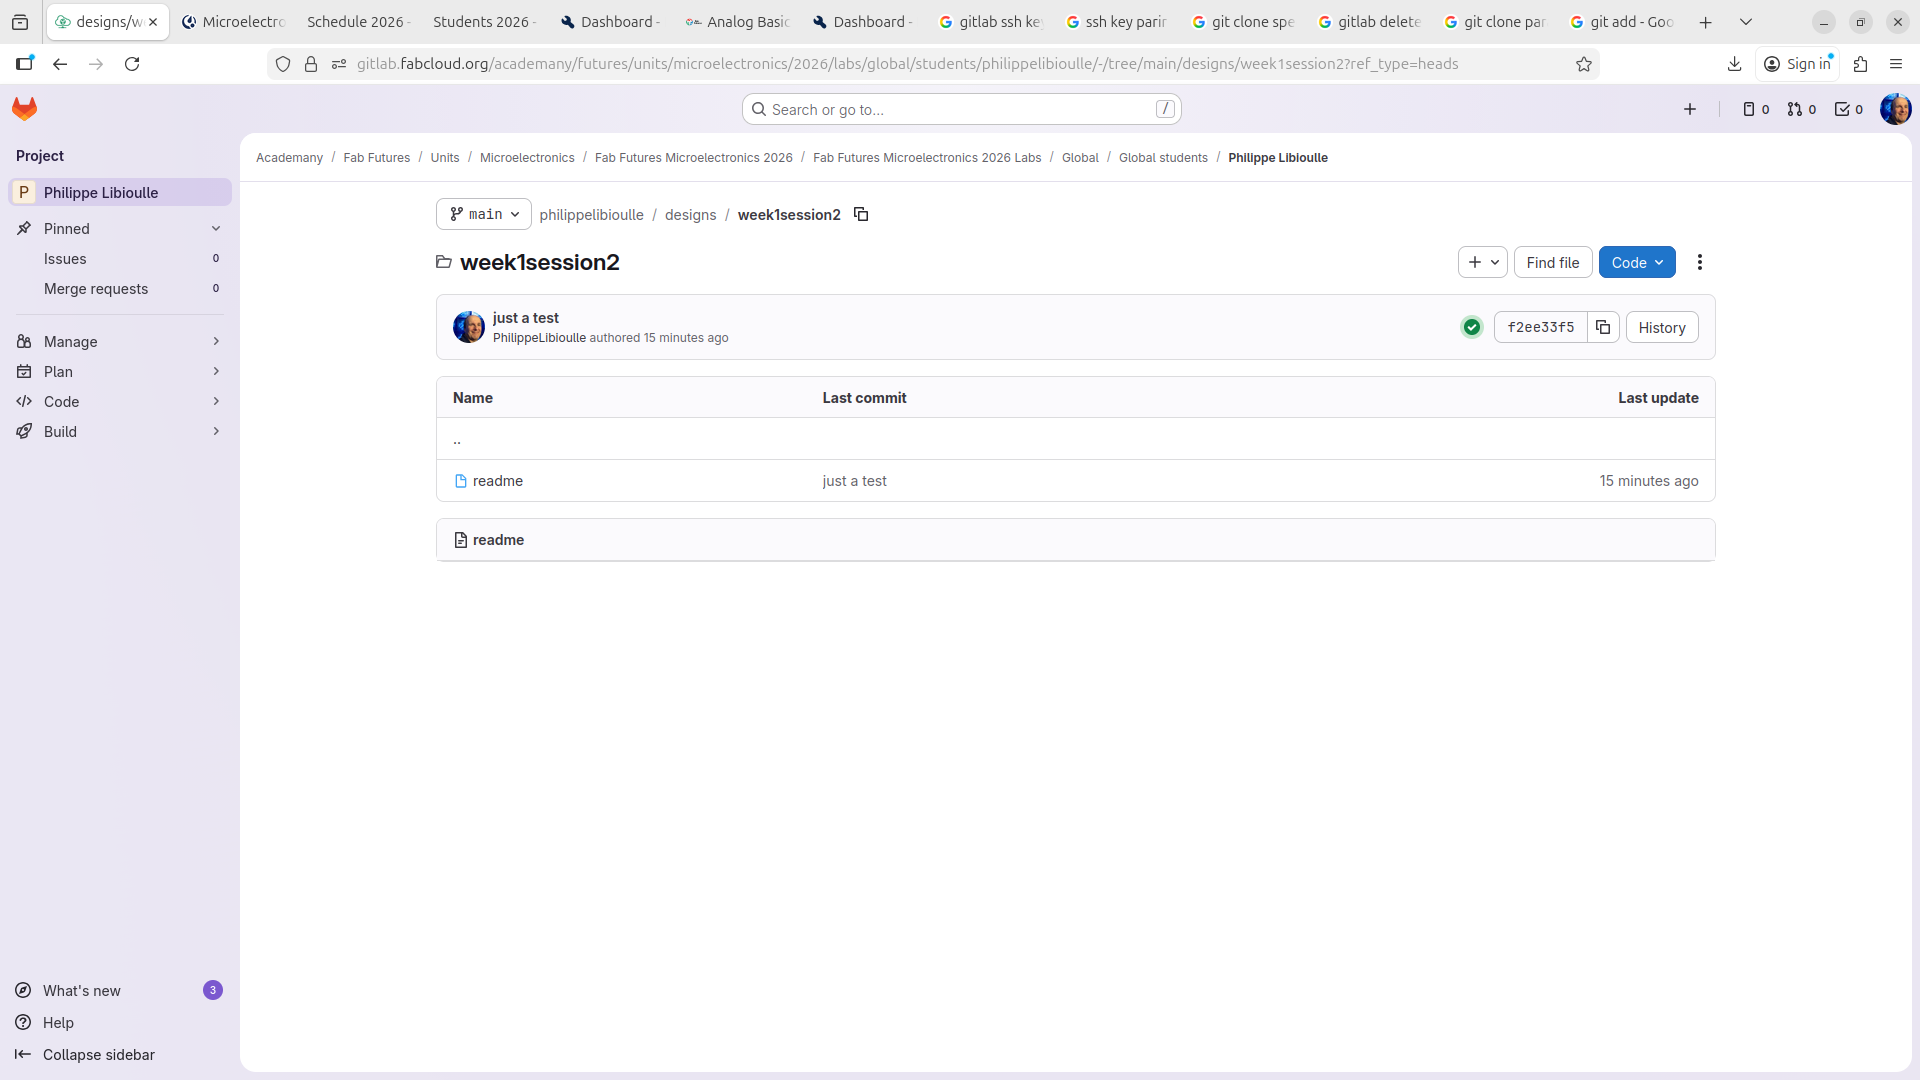Copy the week1session2 file path icon
The image size is (1920, 1080).
coord(861,215)
